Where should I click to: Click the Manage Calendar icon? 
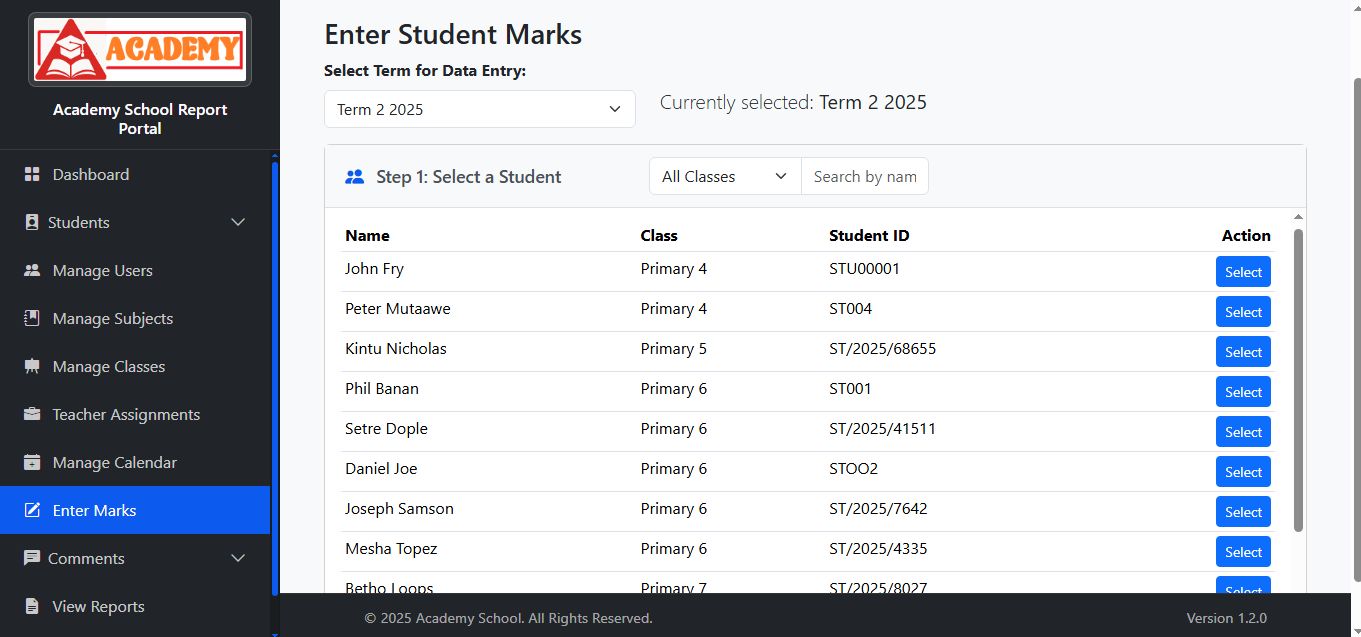point(32,462)
